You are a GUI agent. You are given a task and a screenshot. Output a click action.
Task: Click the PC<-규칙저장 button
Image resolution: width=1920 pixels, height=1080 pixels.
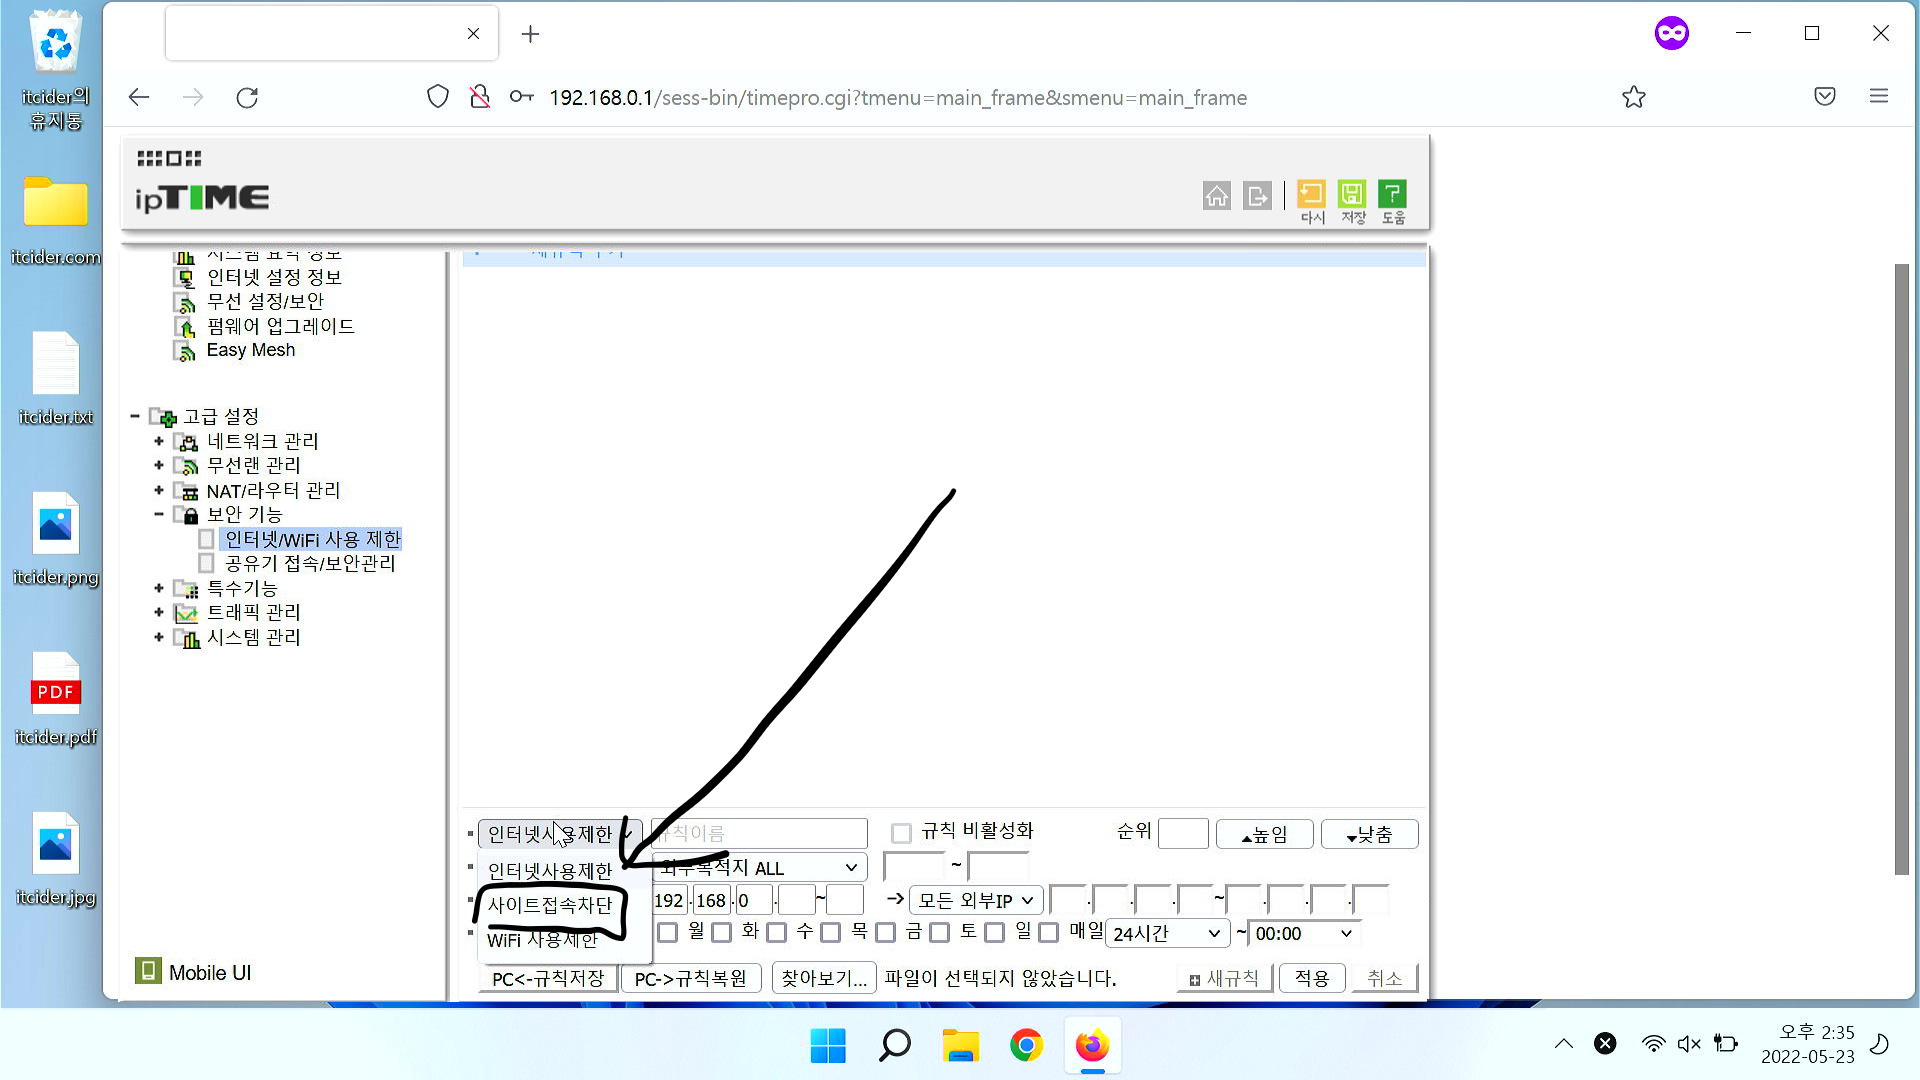click(548, 978)
